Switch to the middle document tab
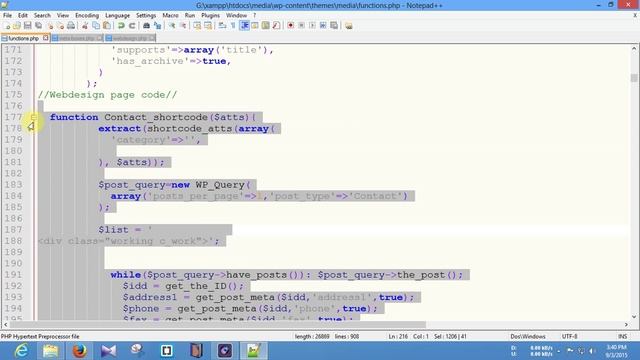 click(76, 38)
